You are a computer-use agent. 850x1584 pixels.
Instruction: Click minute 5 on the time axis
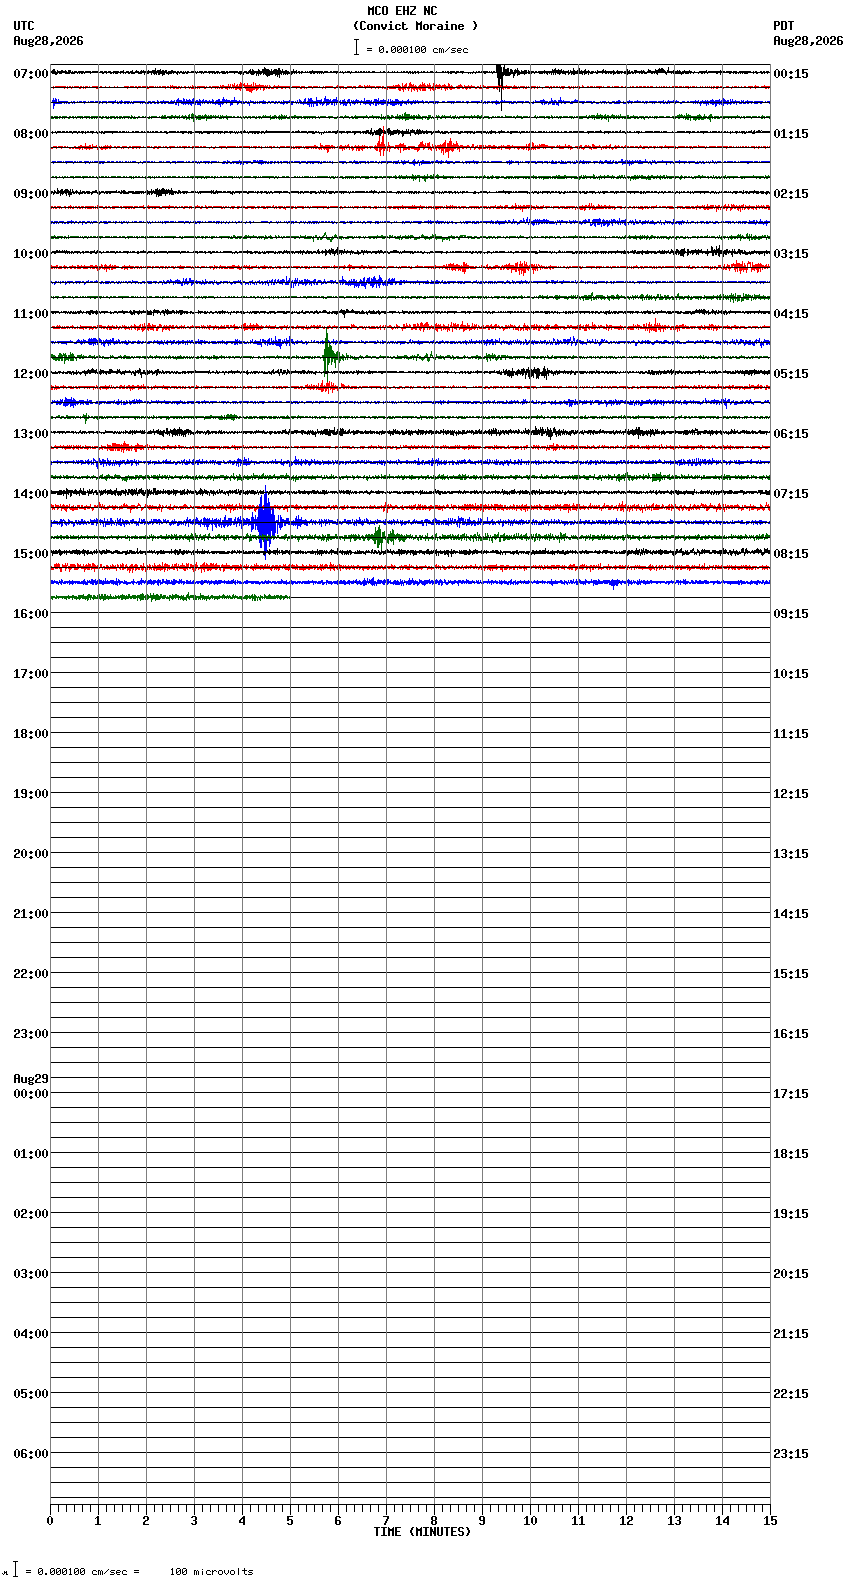[290, 1520]
